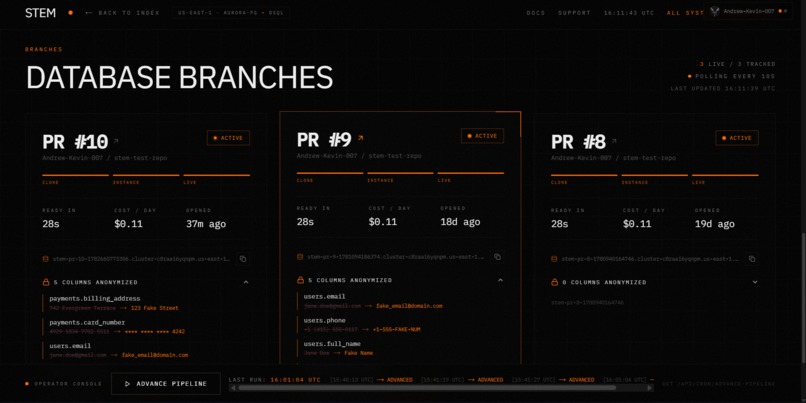Click PR #10 cluster endpoint text
This screenshot has height=403, width=806.
pyautogui.click(x=141, y=259)
